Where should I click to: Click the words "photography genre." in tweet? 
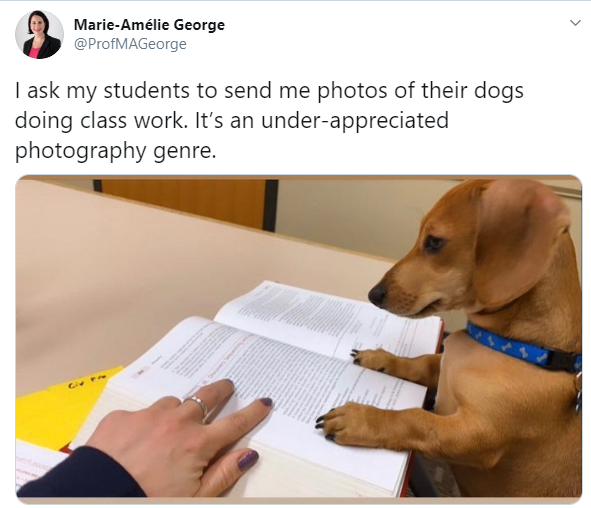pyautogui.click(x=116, y=151)
